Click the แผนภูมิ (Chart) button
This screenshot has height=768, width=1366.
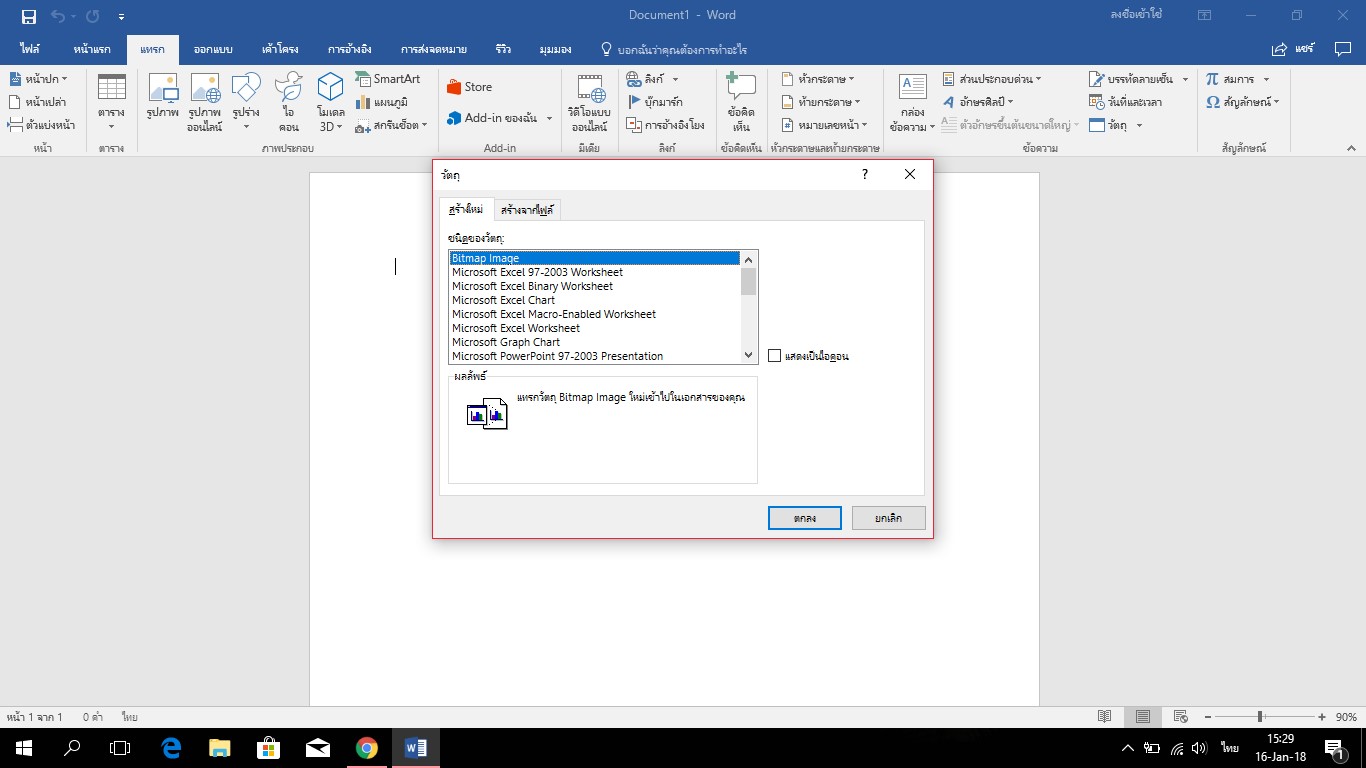click(x=380, y=102)
